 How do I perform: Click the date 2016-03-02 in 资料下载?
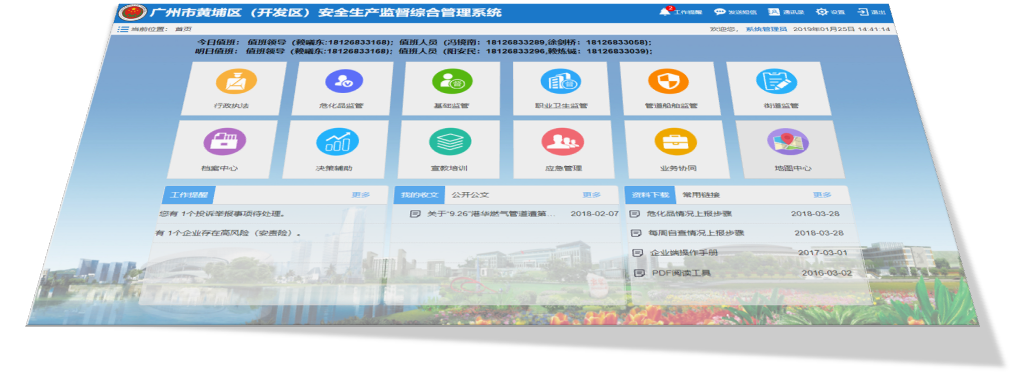826,273
